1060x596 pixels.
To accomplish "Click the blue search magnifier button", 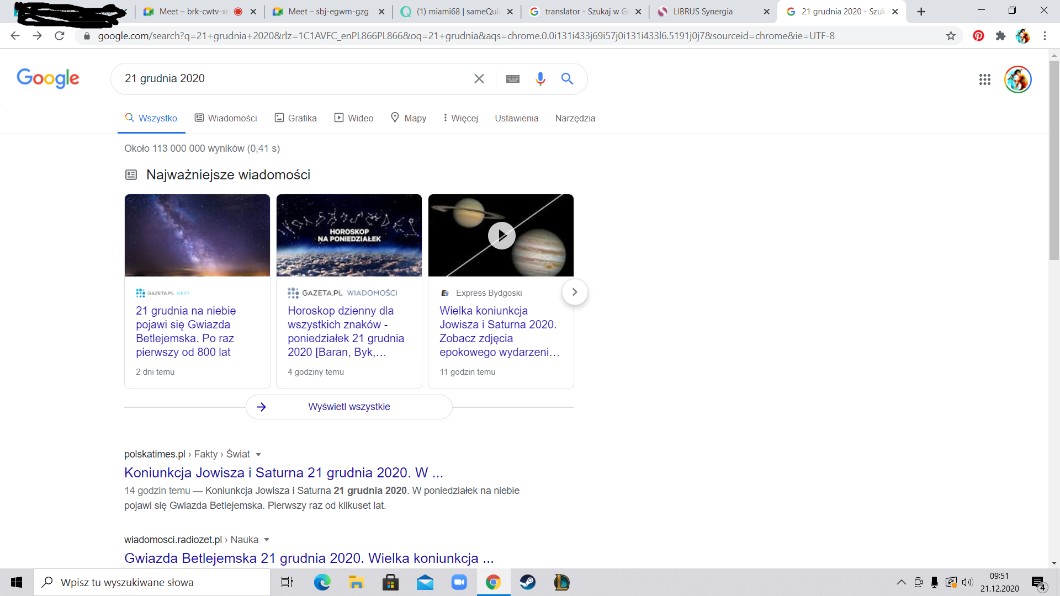I will pyautogui.click(x=567, y=79).
